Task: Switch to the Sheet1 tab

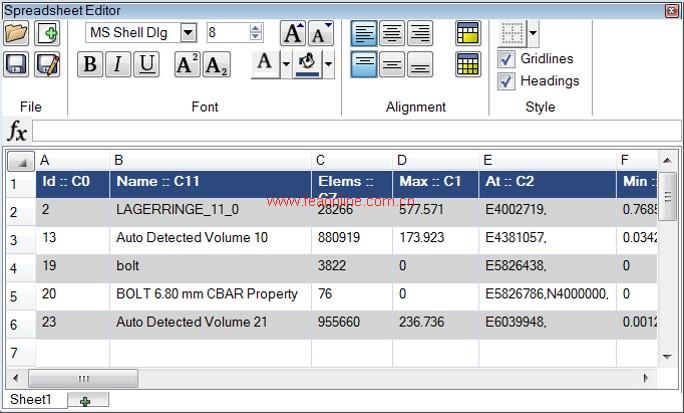Action: click(x=31, y=400)
